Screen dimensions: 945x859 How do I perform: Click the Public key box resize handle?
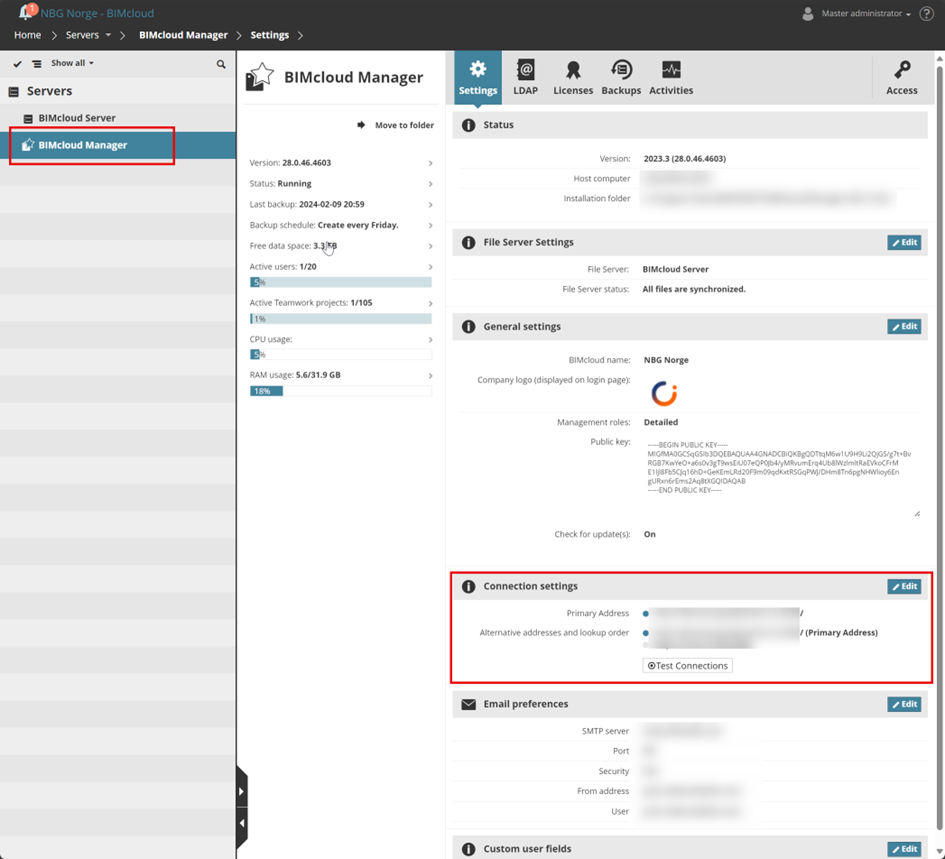click(x=917, y=514)
